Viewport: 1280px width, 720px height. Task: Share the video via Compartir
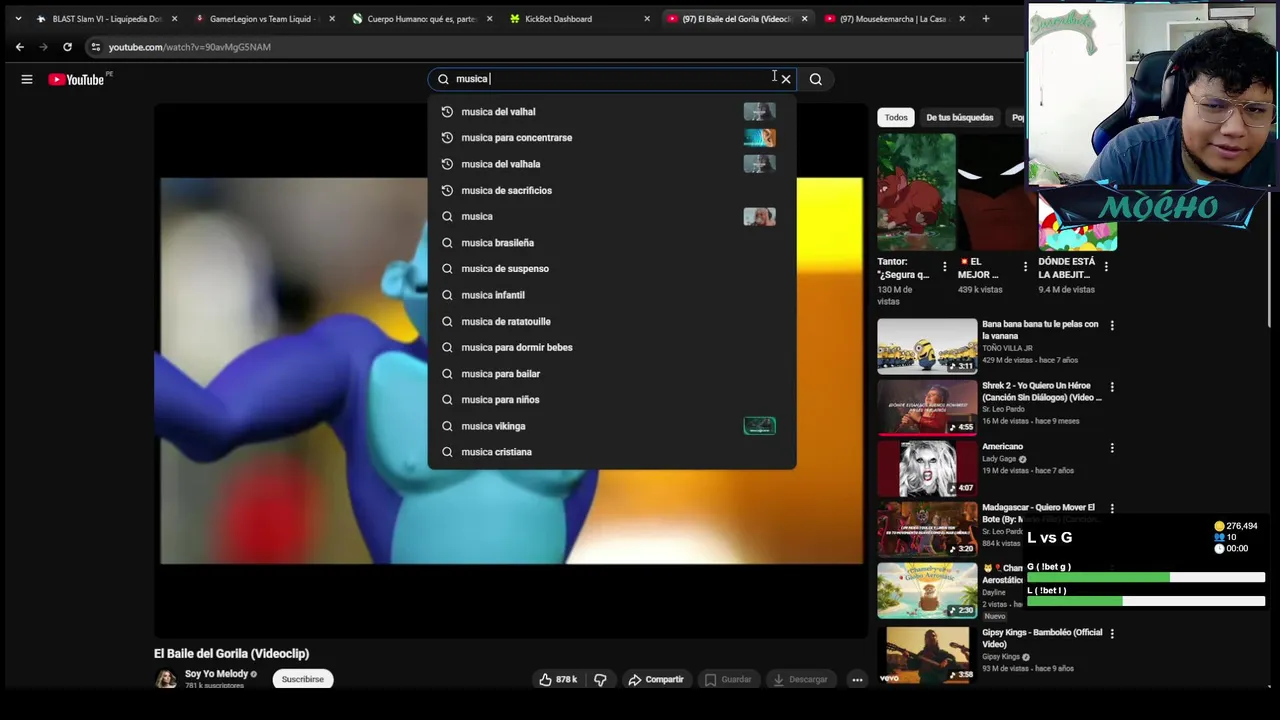[656, 679]
